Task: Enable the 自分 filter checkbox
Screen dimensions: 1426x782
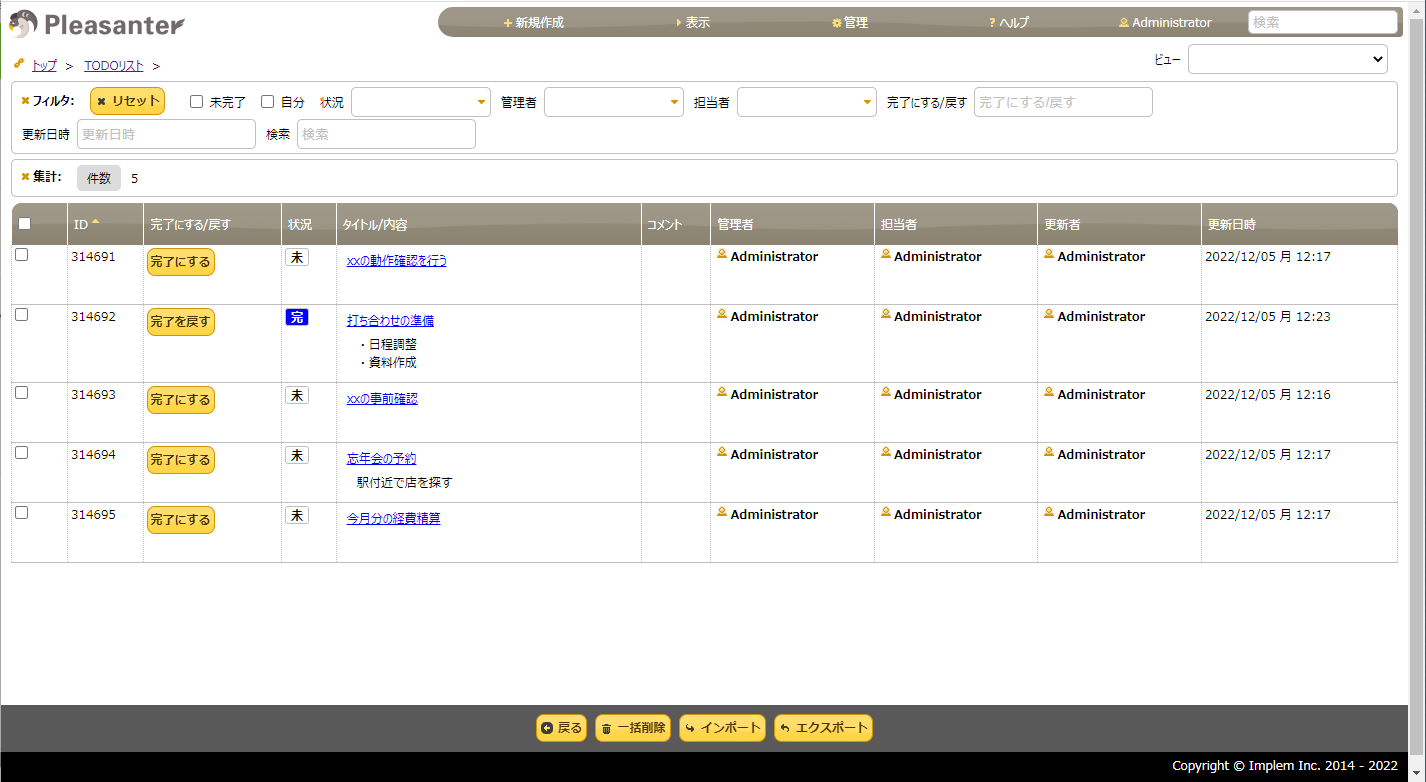Action: click(x=268, y=101)
